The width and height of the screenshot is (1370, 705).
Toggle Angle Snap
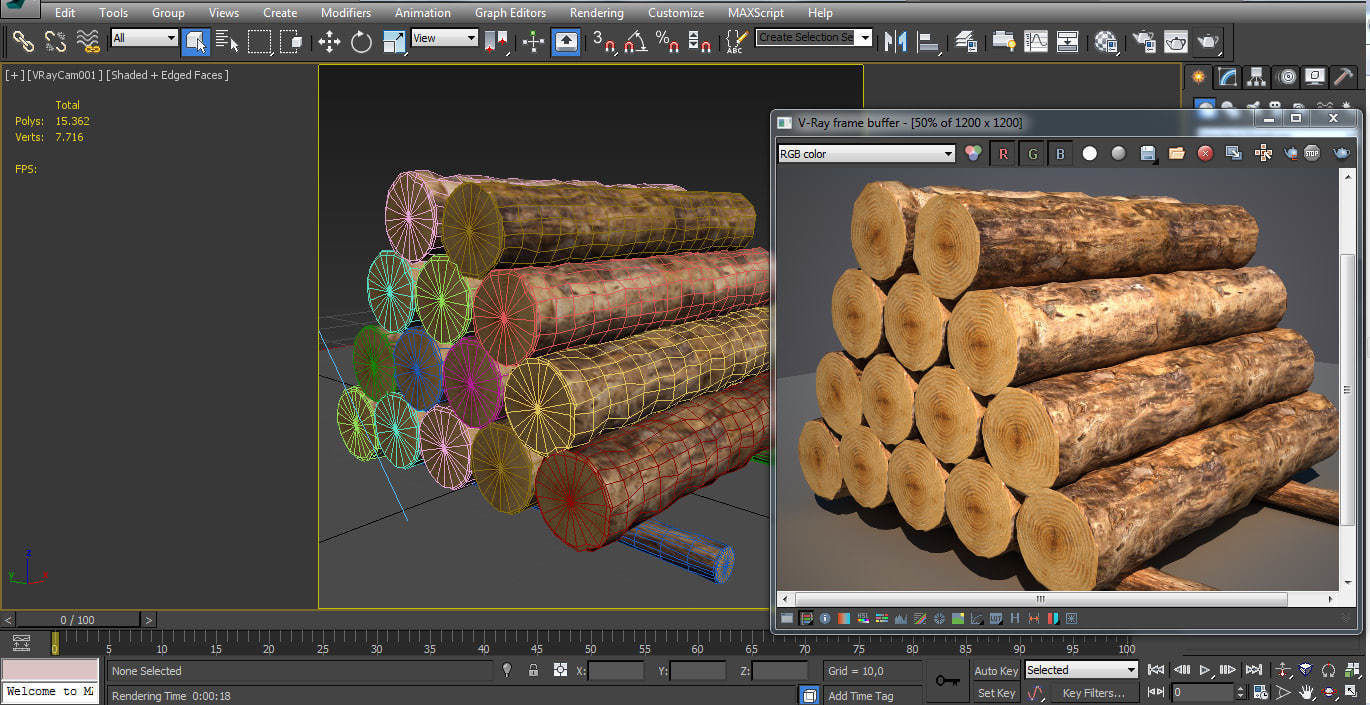(636, 41)
